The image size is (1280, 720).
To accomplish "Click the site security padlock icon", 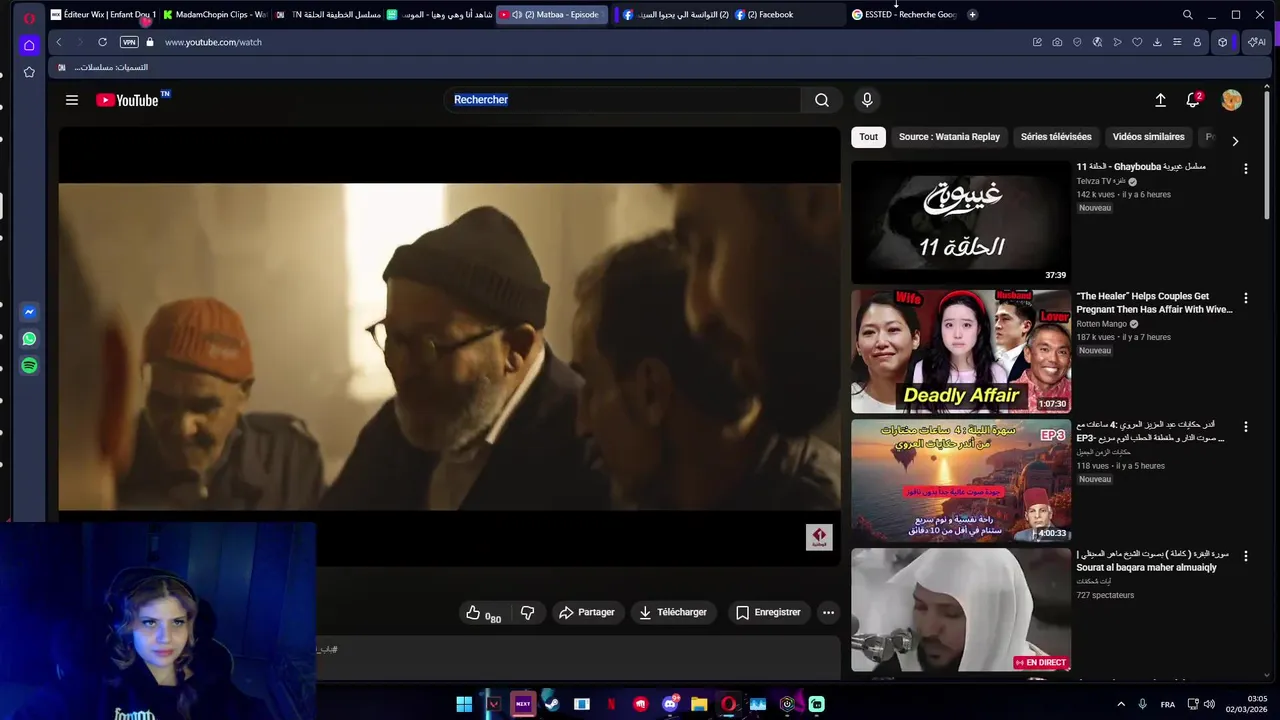I will [x=150, y=42].
